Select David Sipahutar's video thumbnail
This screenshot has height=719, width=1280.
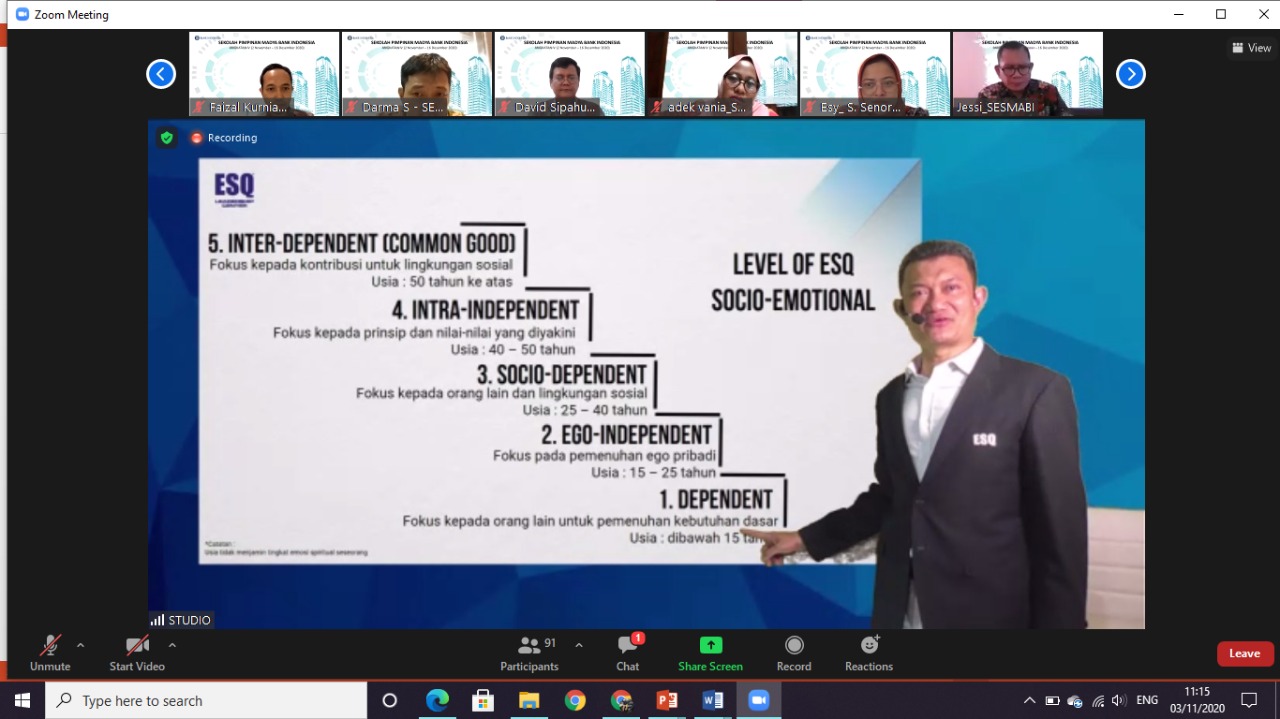tap(569, 74)
